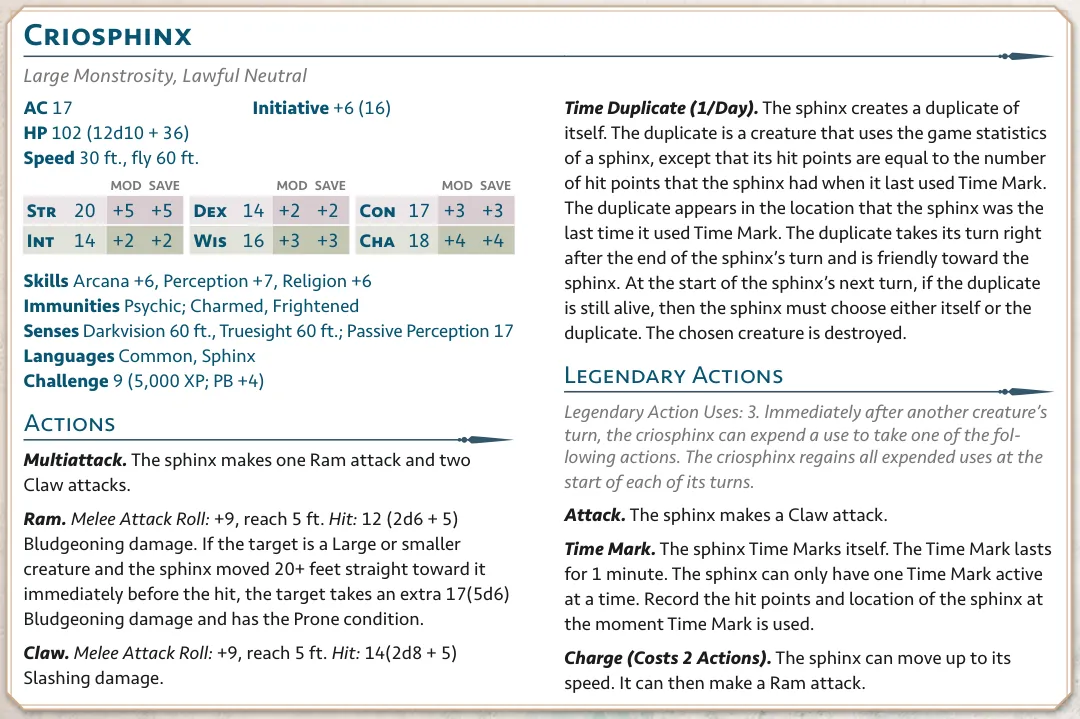Select the AC 17 stat line

(x=48, y=108)
